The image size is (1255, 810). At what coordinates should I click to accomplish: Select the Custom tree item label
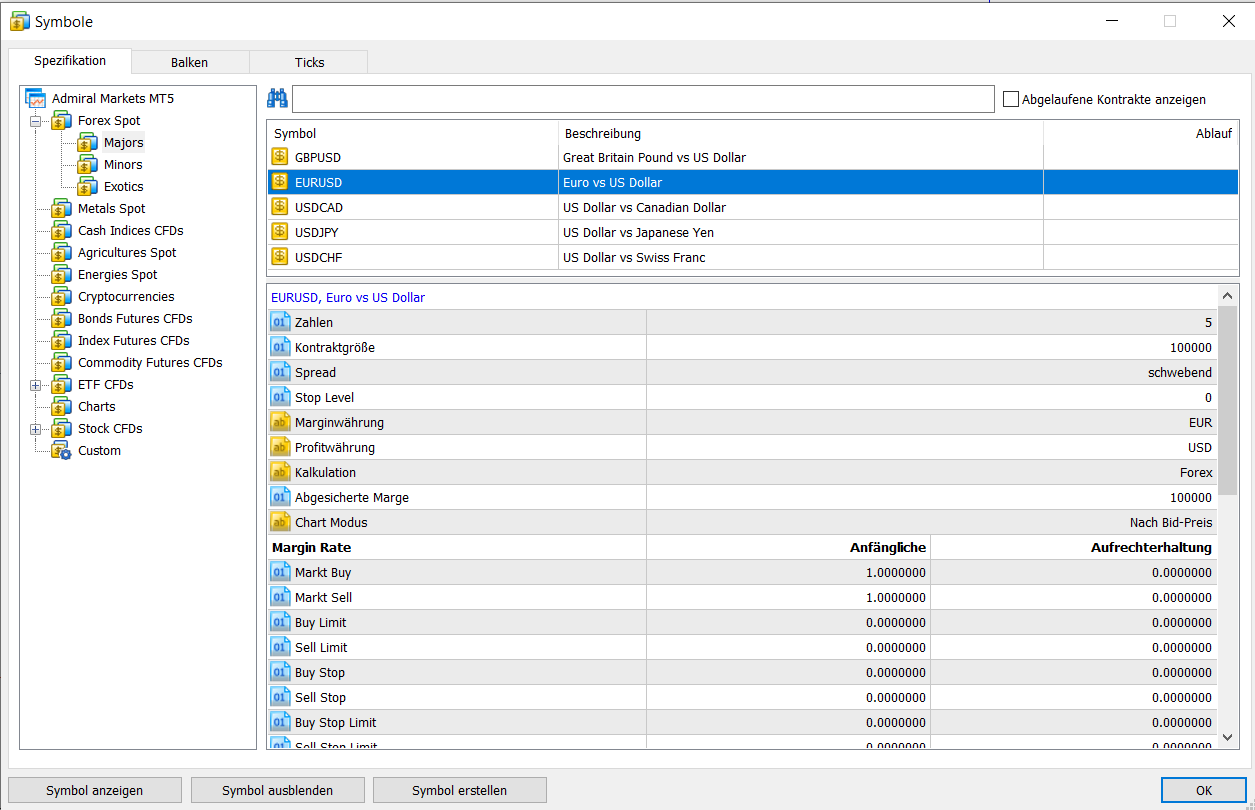tap(99, 451)
